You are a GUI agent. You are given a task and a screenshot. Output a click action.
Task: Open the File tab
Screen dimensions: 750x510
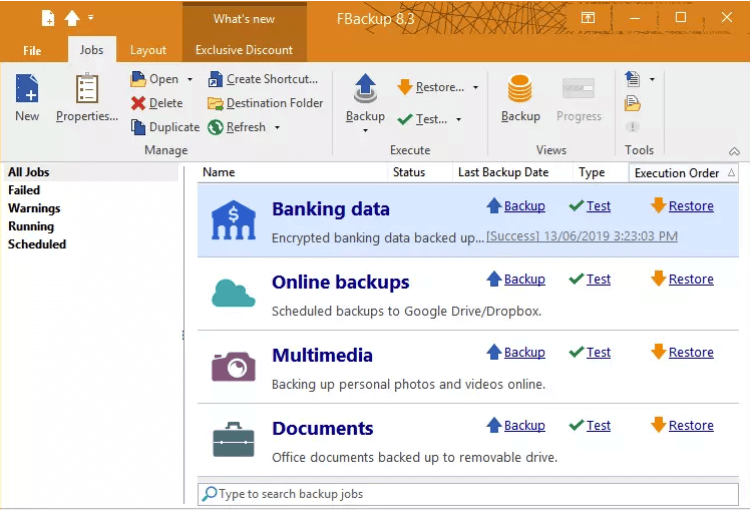click(32, 50)
